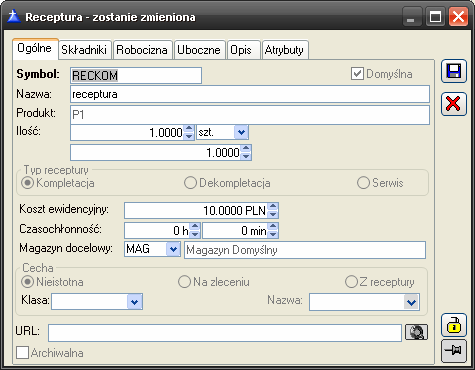Image resolution: width=475 pixels, height=370 pixels.
Task: Switch to the Ogólne tab
Action: pyautogui.click(x=35, y=49)
